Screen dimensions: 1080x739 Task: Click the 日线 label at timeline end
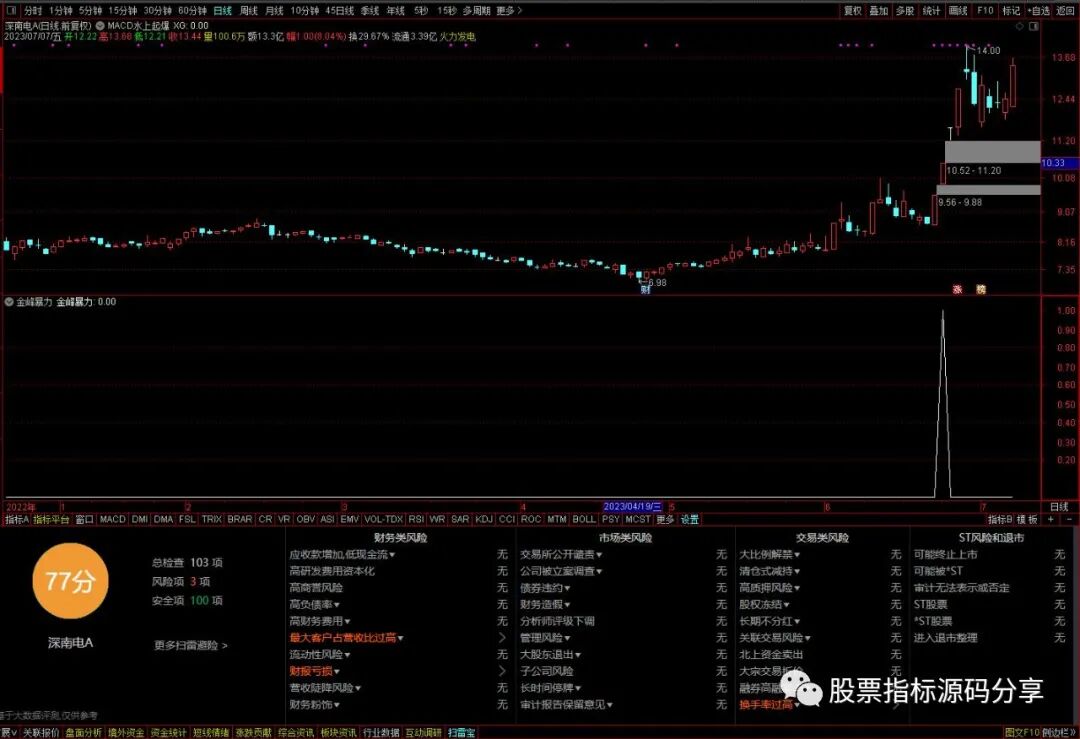tap(1059, 507)
